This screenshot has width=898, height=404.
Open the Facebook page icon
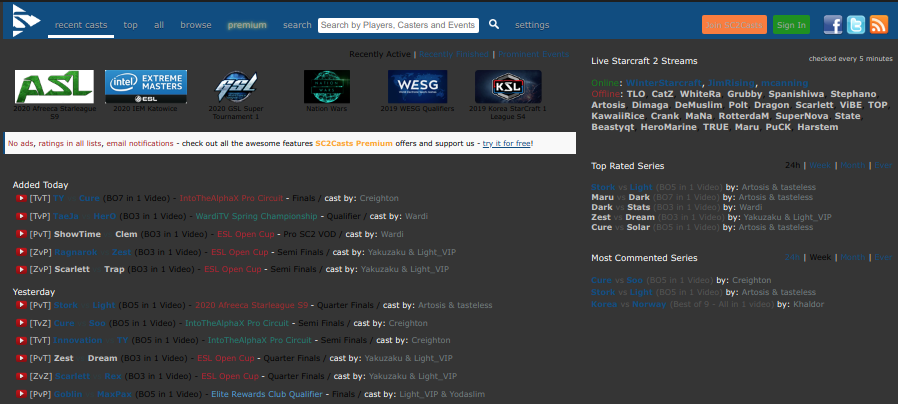pyautogui.click(x=833, y=25)
